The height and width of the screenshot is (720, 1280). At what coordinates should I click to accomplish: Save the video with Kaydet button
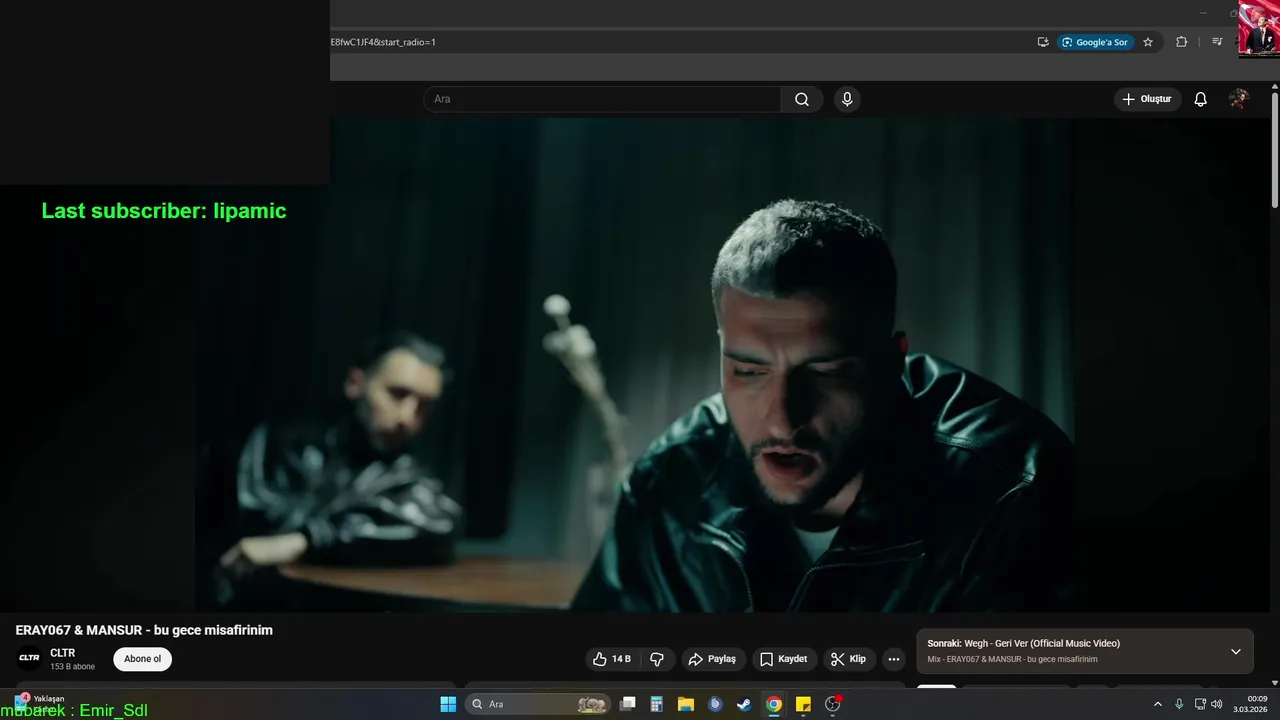tap(783, 659)
